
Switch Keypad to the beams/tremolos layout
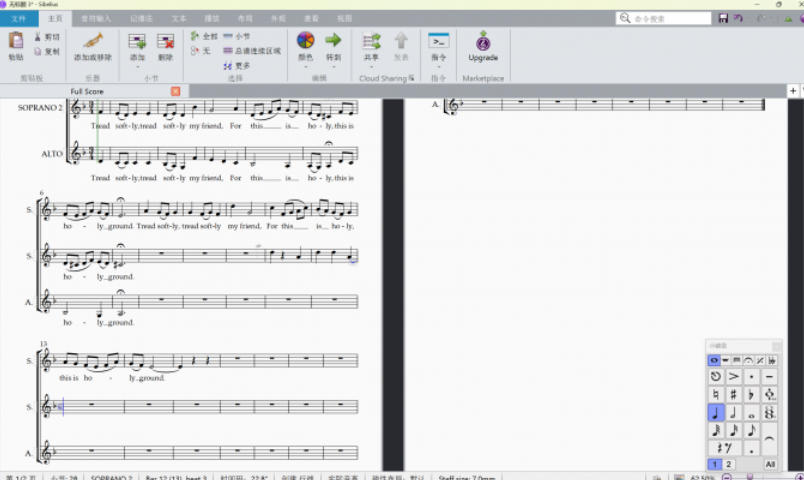pos(737,361)
